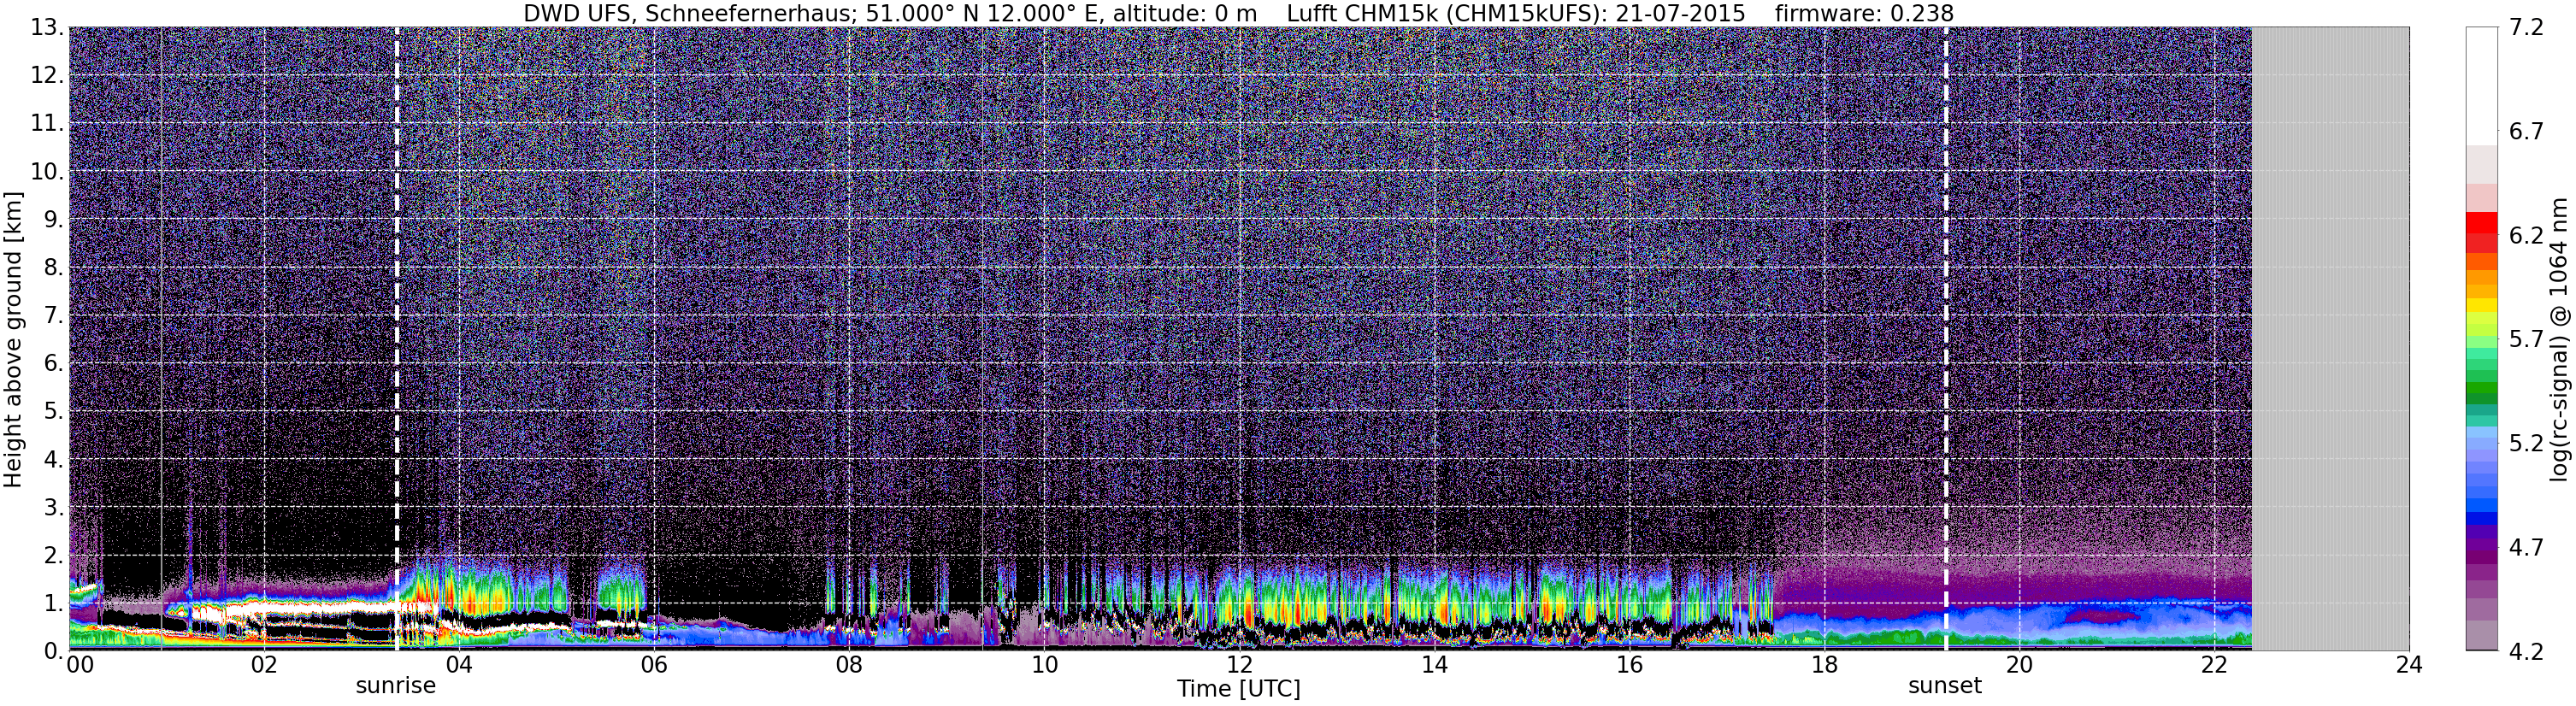
Task: Click the "5.7" colorbar tick label
Action: coord(2526,340)
